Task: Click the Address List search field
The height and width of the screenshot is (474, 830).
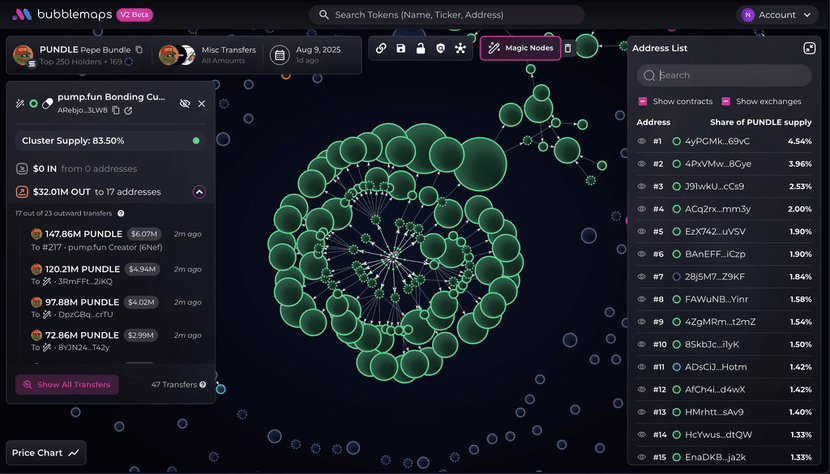Action: click(724, 75)
